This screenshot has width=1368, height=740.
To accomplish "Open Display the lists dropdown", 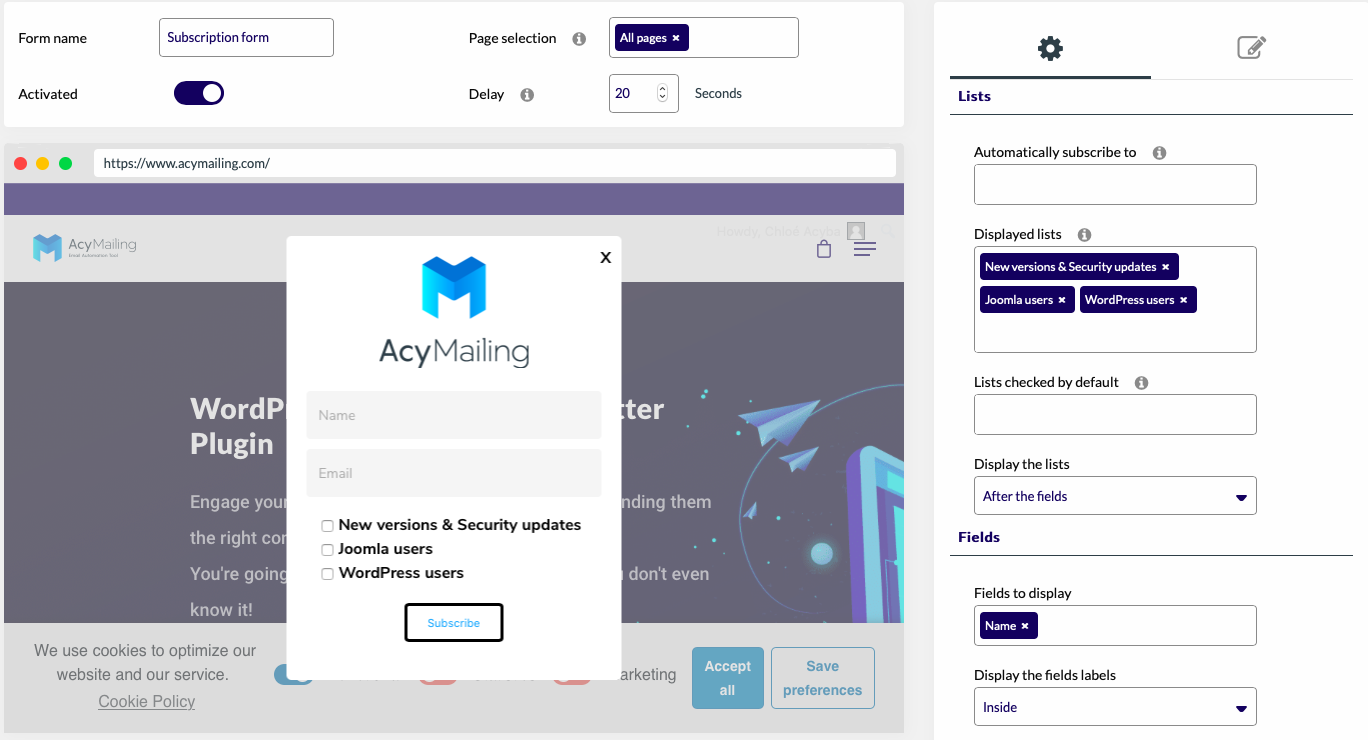I will (1115, 496).
